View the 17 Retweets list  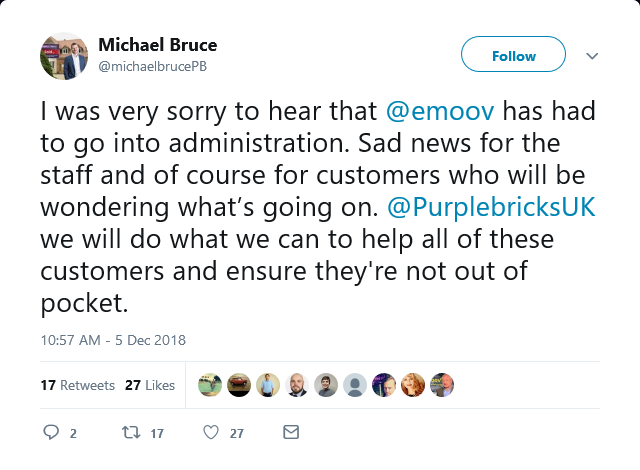coord(78,385)
